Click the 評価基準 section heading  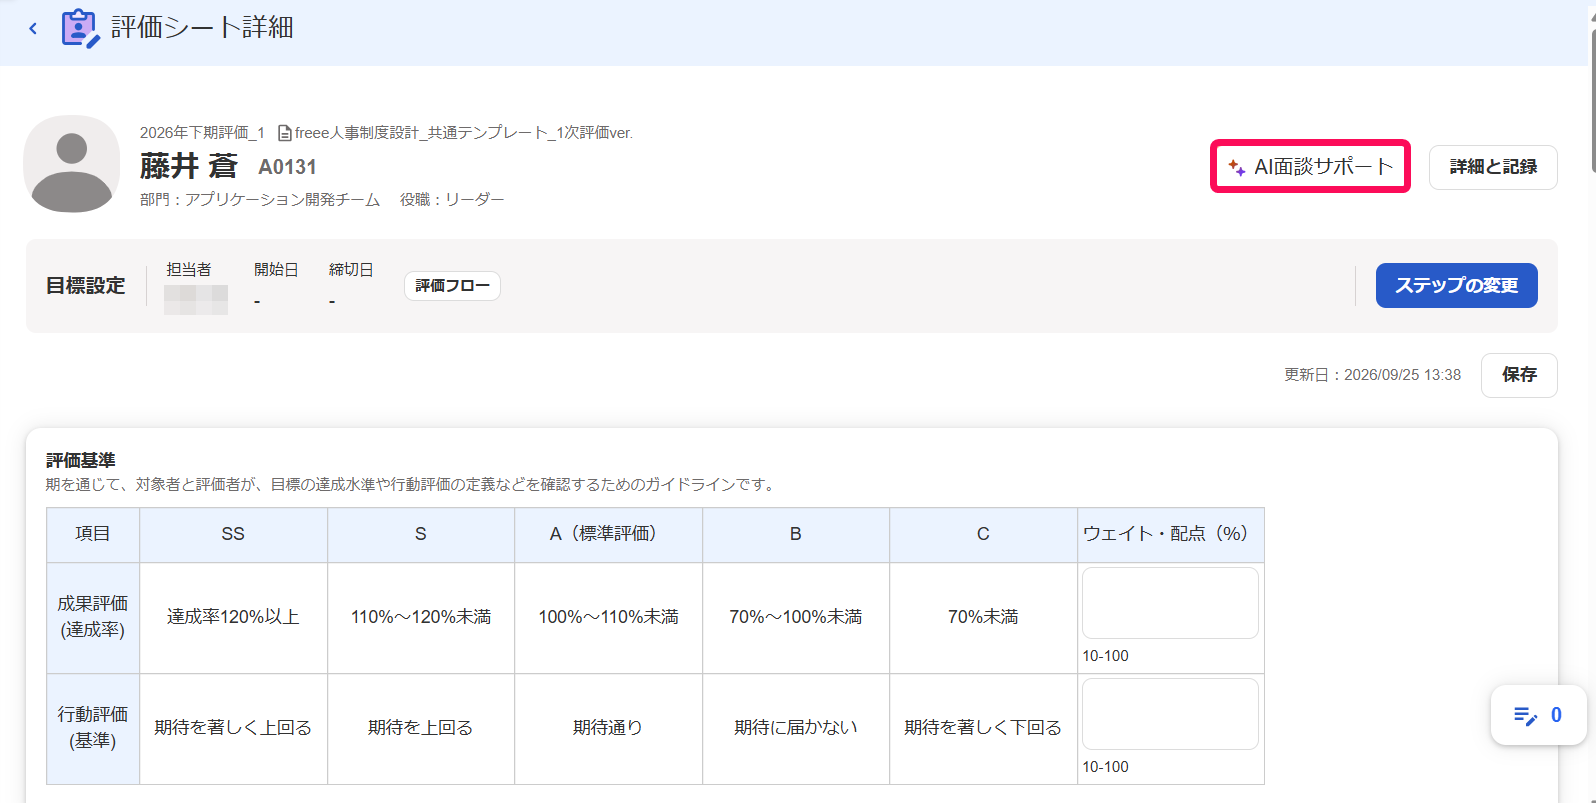81,460
